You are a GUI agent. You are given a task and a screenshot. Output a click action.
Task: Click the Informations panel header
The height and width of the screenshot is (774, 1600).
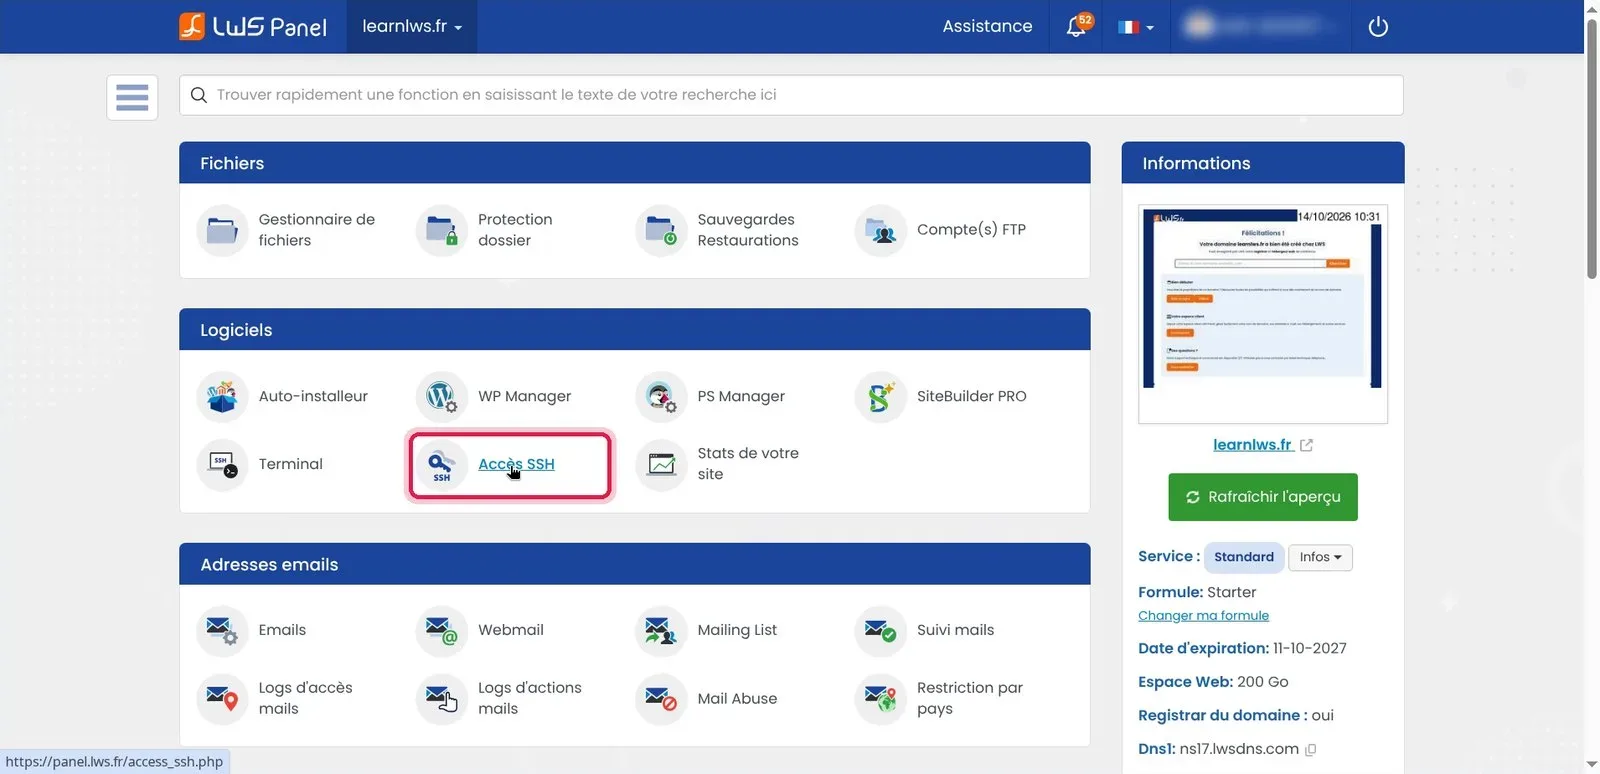click(x=1263, y=163)
